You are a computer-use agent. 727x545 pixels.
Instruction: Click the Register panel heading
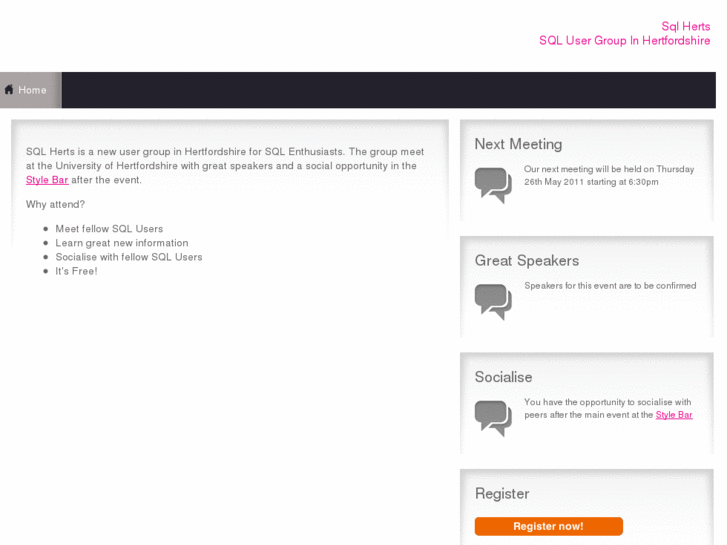pos(502,494)
